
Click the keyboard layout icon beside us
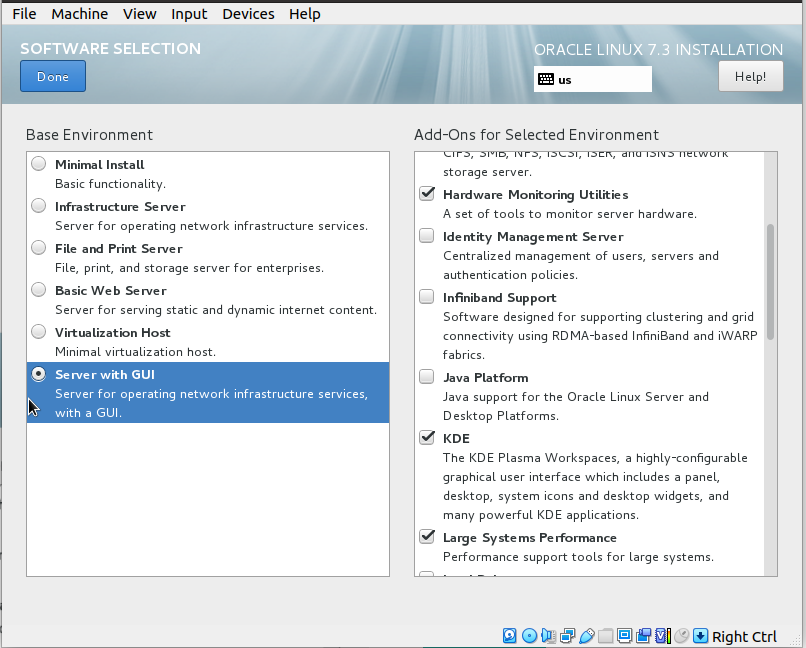coord(546,79)
